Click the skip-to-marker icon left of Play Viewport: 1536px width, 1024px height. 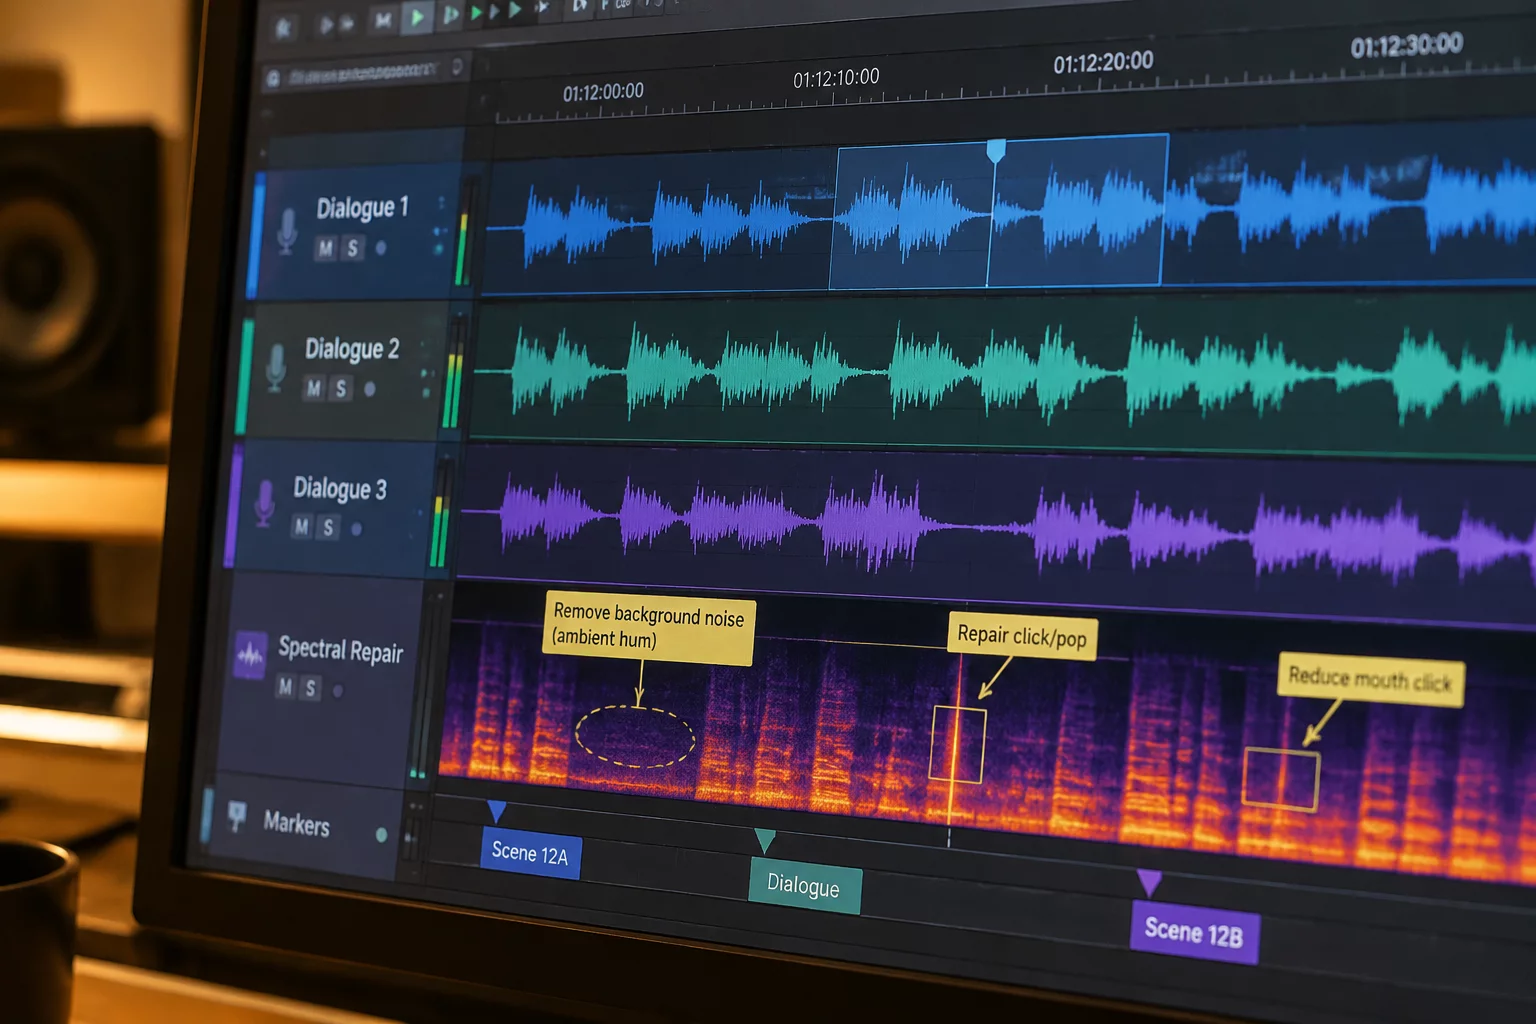382,20
